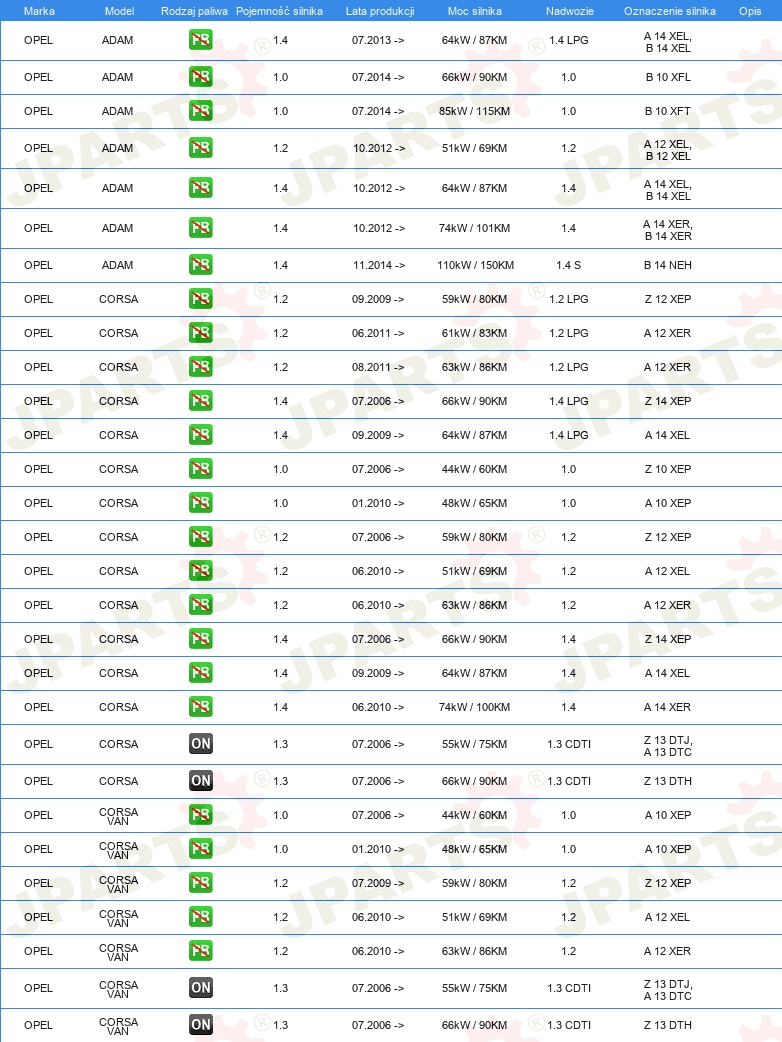Select the ON diesel icon in the CORSA VAN Z 13 DTH row
This screenshot has height=1042, width=782.
coord(201,1025)
